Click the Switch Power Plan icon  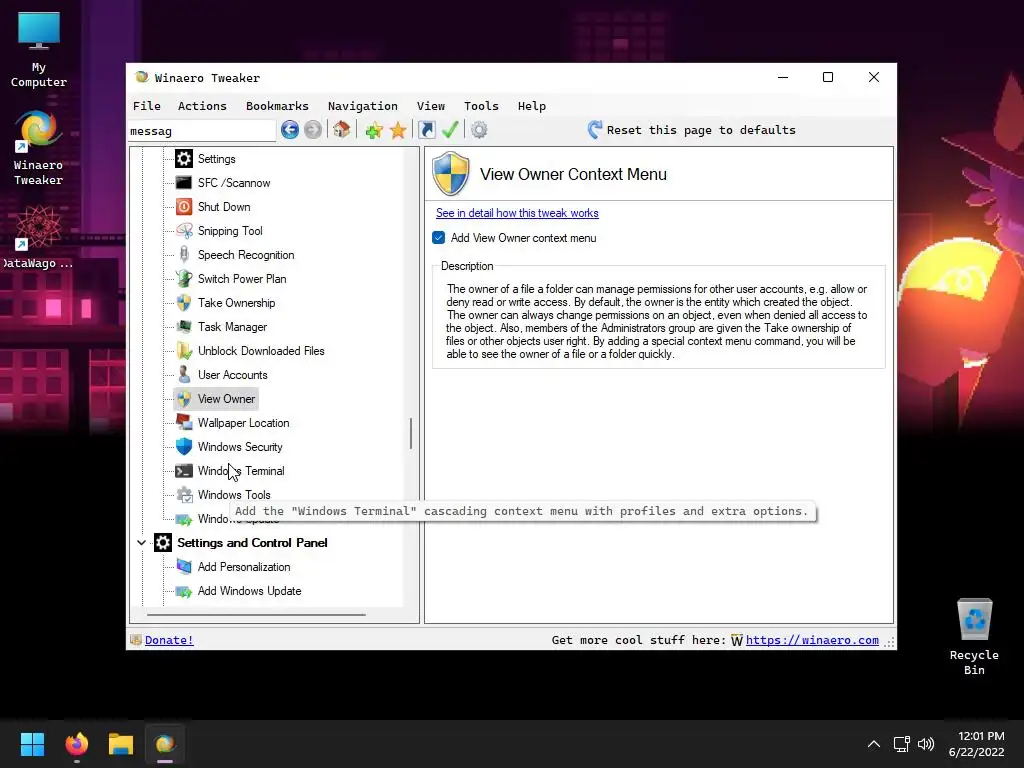tap(184, 279)
